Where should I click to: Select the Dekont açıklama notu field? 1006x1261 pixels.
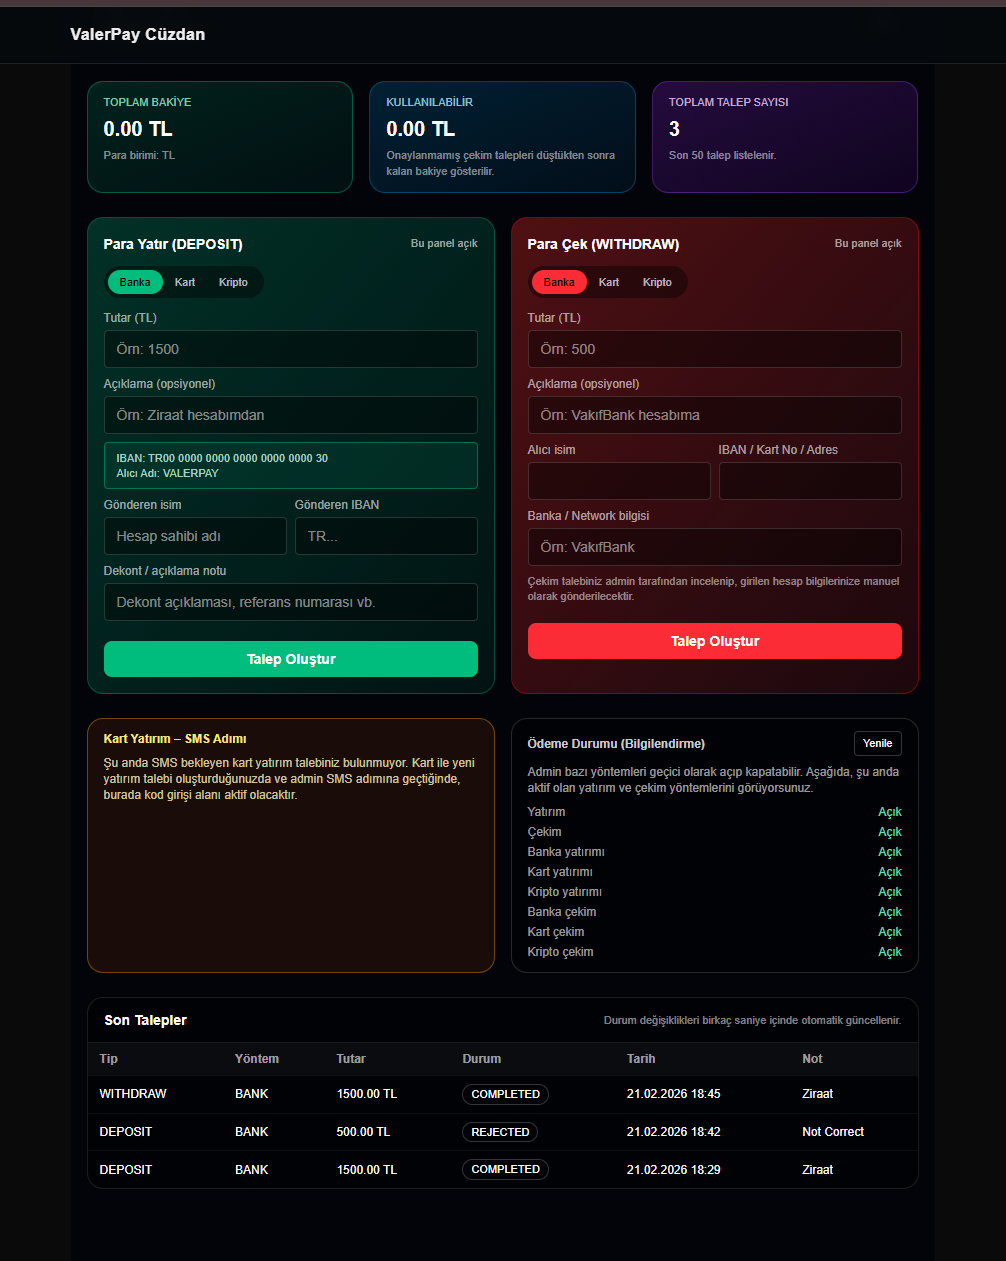(x=290, y=602)
